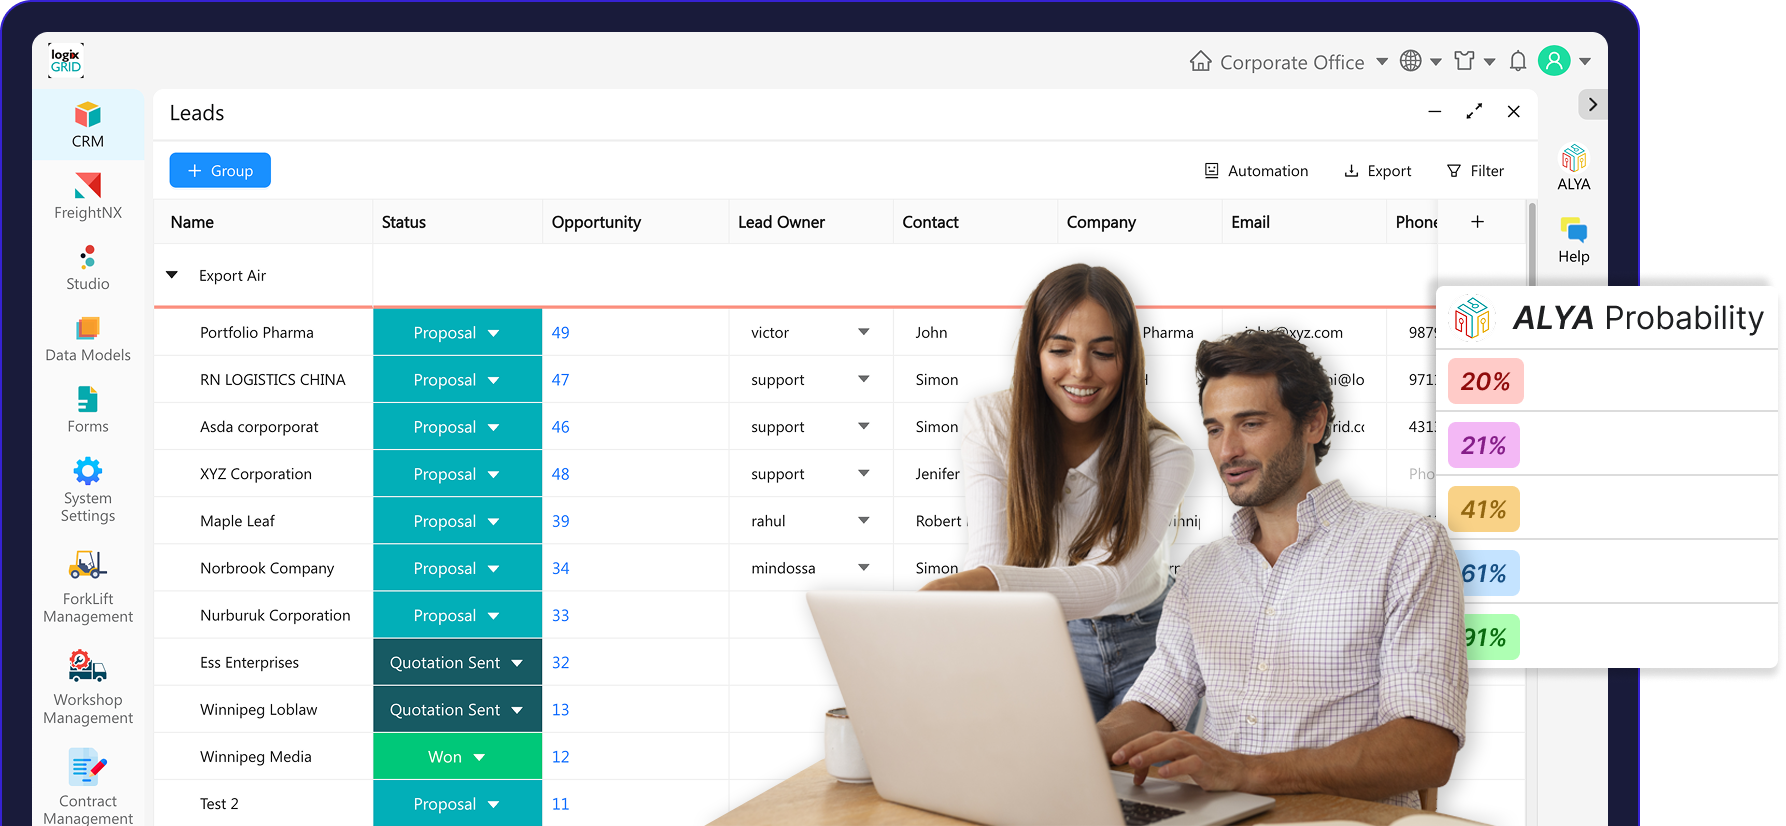The image size is (1786, 826).
Task: Go to Forms module
Action: [x=88, y=410]
